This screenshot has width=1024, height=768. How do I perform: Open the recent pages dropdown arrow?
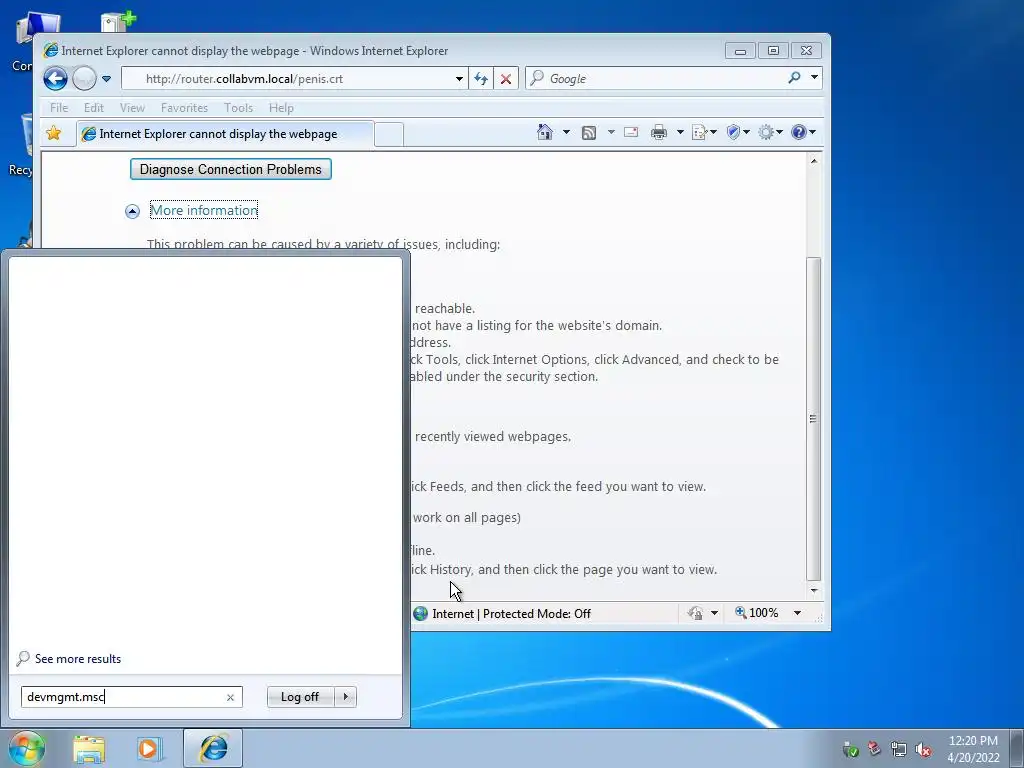point(106,79)
